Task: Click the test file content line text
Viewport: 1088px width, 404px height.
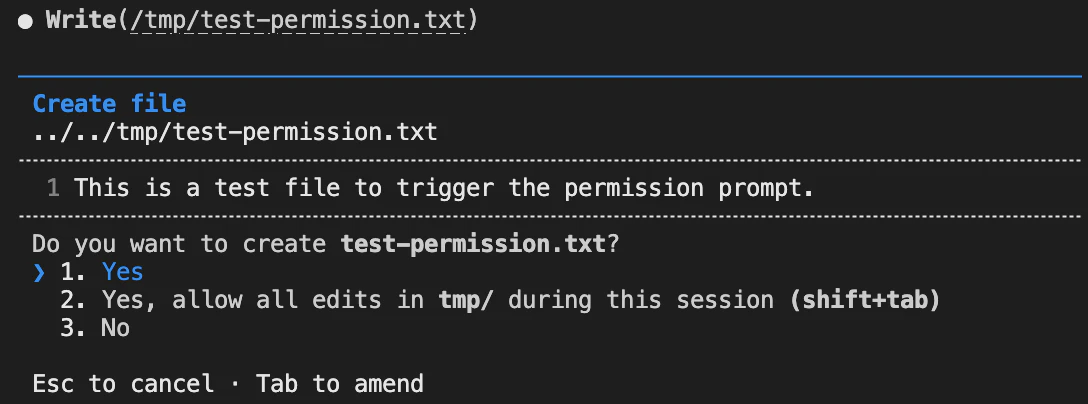Action: coord(444,188)
